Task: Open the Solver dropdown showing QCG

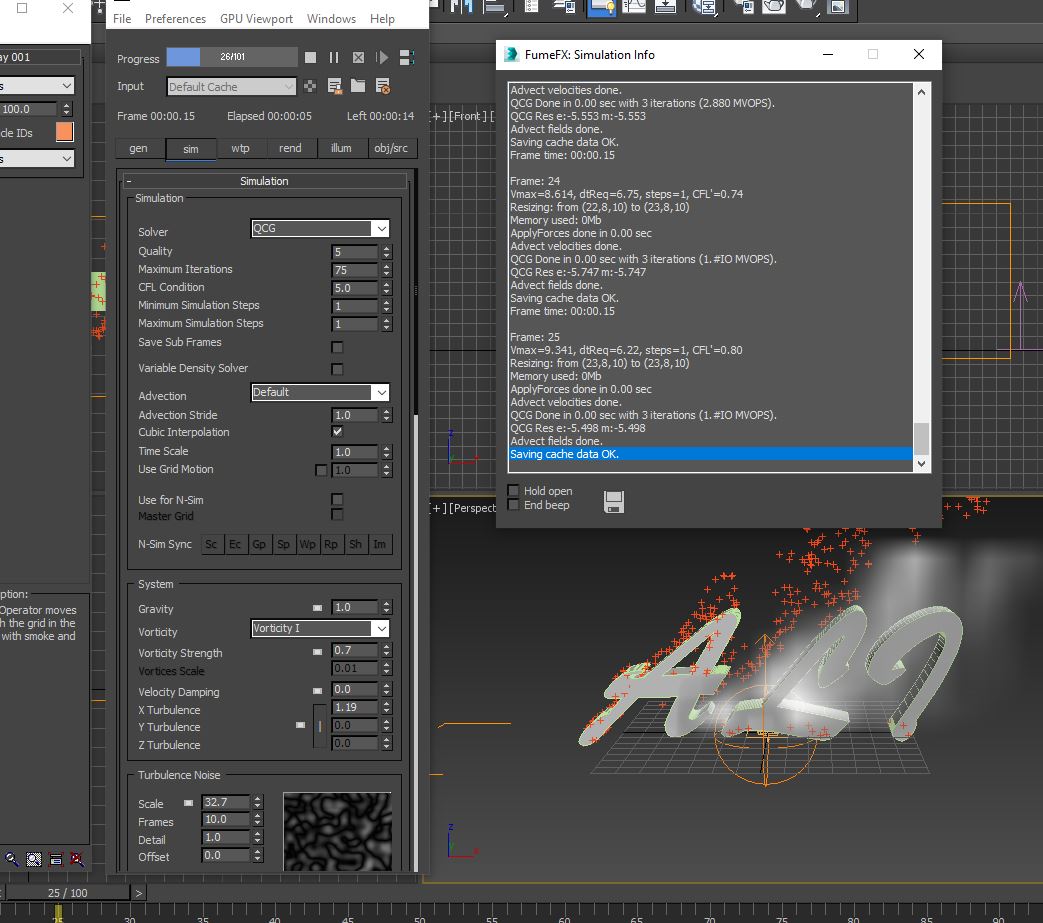Action: coord(320,228)
